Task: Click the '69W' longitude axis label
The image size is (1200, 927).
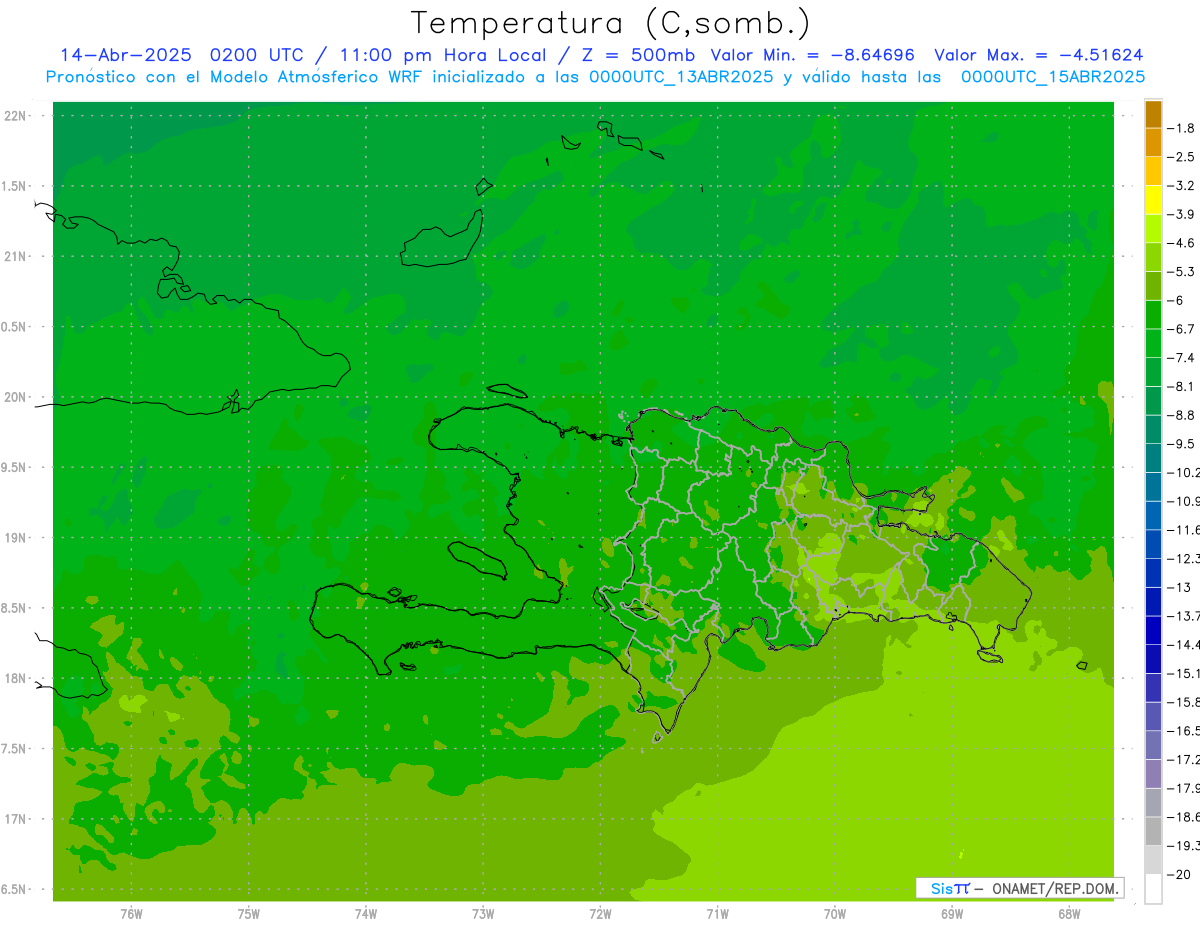Action: pyautogui.click(x=952, y=913)
